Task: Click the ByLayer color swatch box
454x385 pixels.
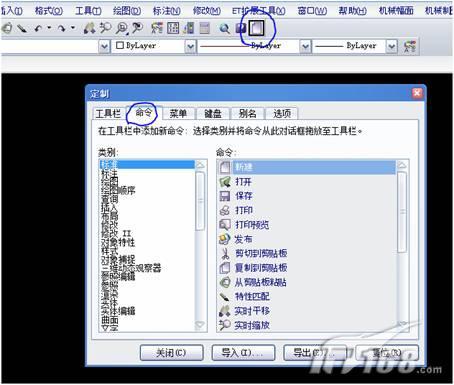Action: (120, 45)
